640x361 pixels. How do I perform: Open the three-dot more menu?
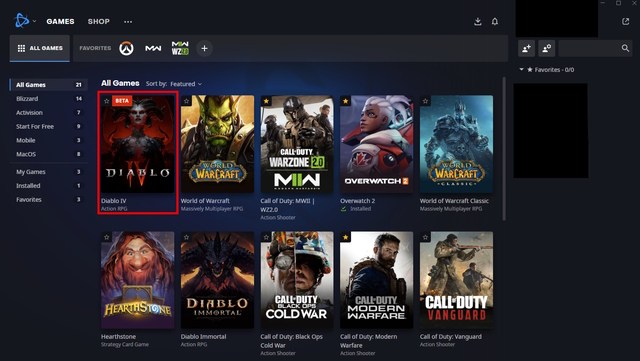click(128, 22)
